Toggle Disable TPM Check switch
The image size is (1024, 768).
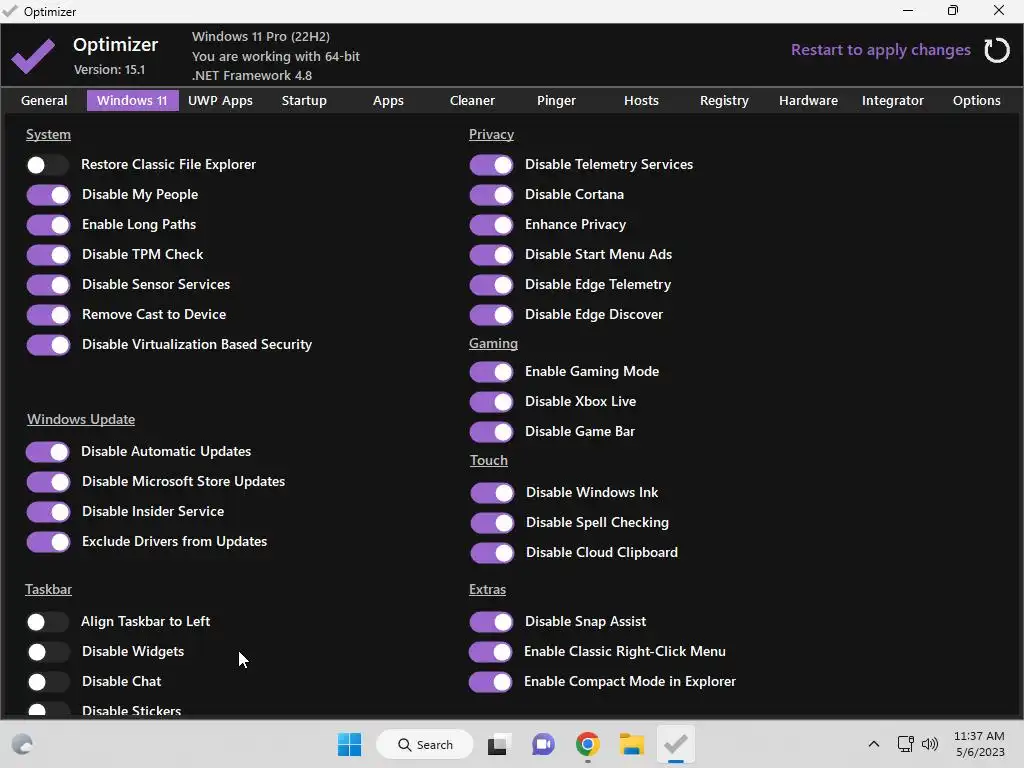48,255
